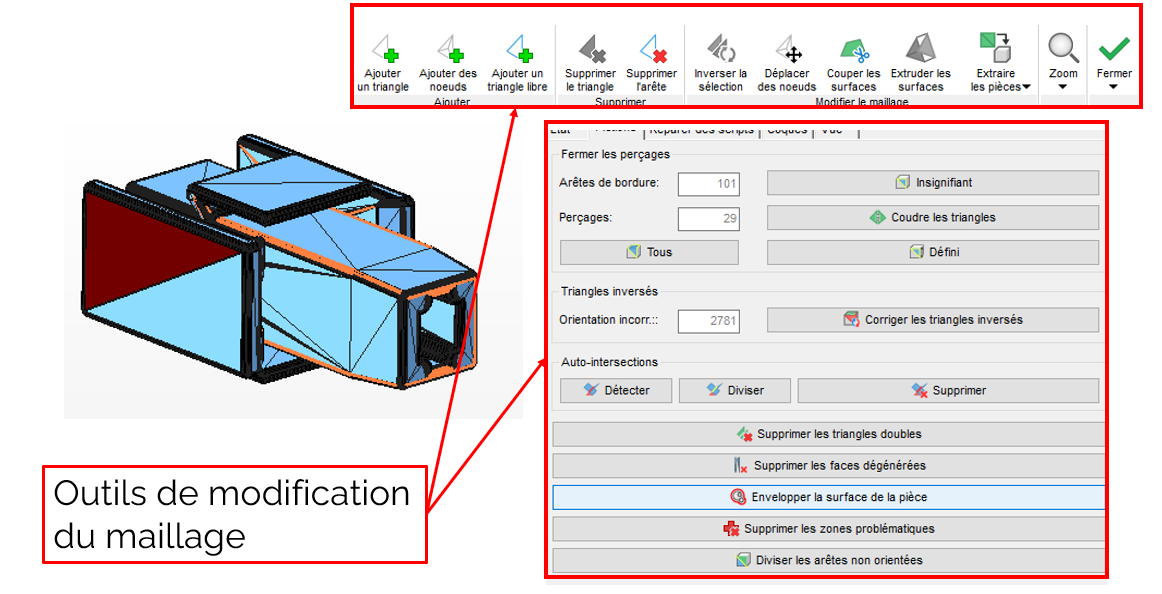
Task: Click the Arêtes de bordure value field
Action: [x=708, y=184]
